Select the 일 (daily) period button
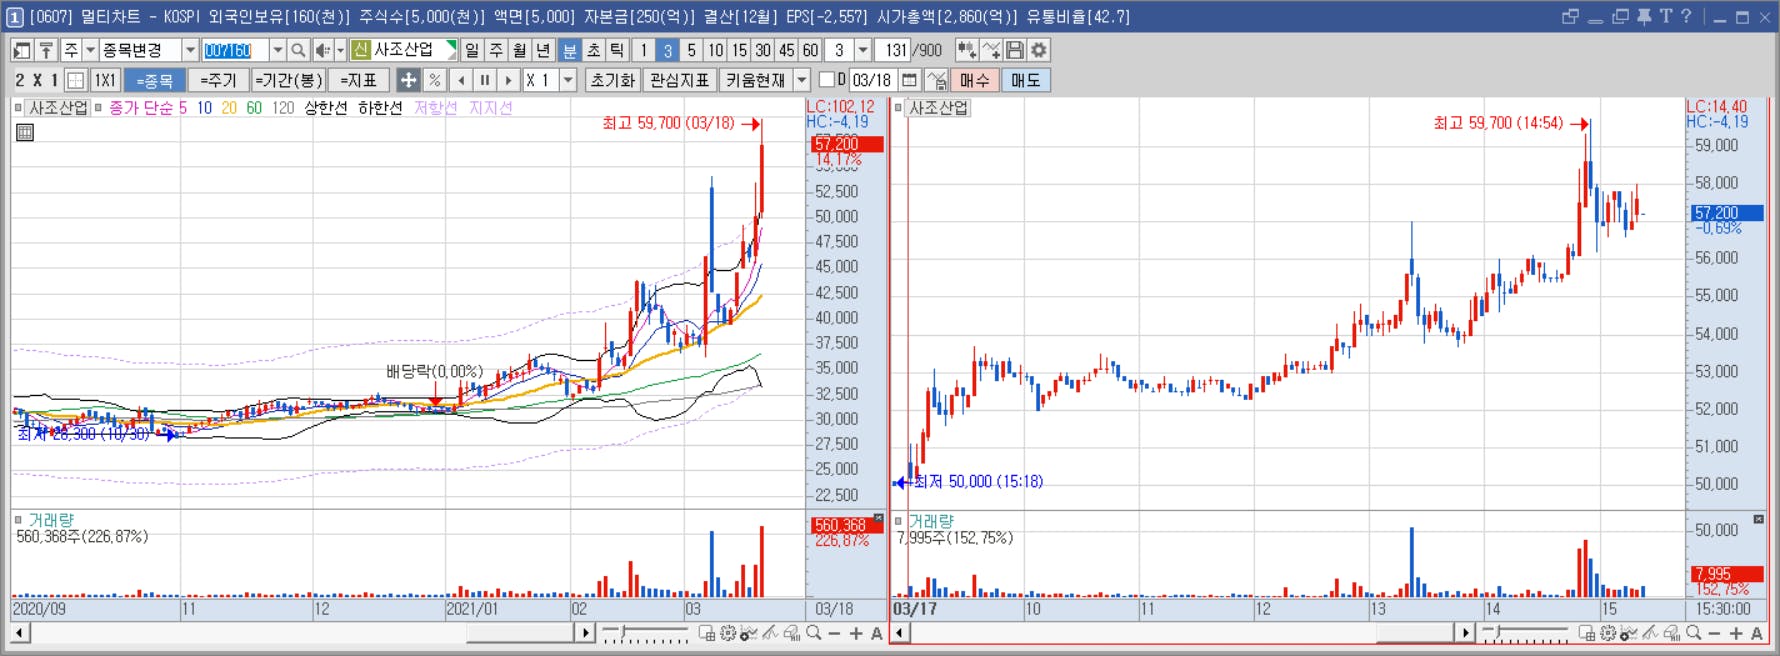Viewport: 1780px width, 656px height. click(472, 50)
